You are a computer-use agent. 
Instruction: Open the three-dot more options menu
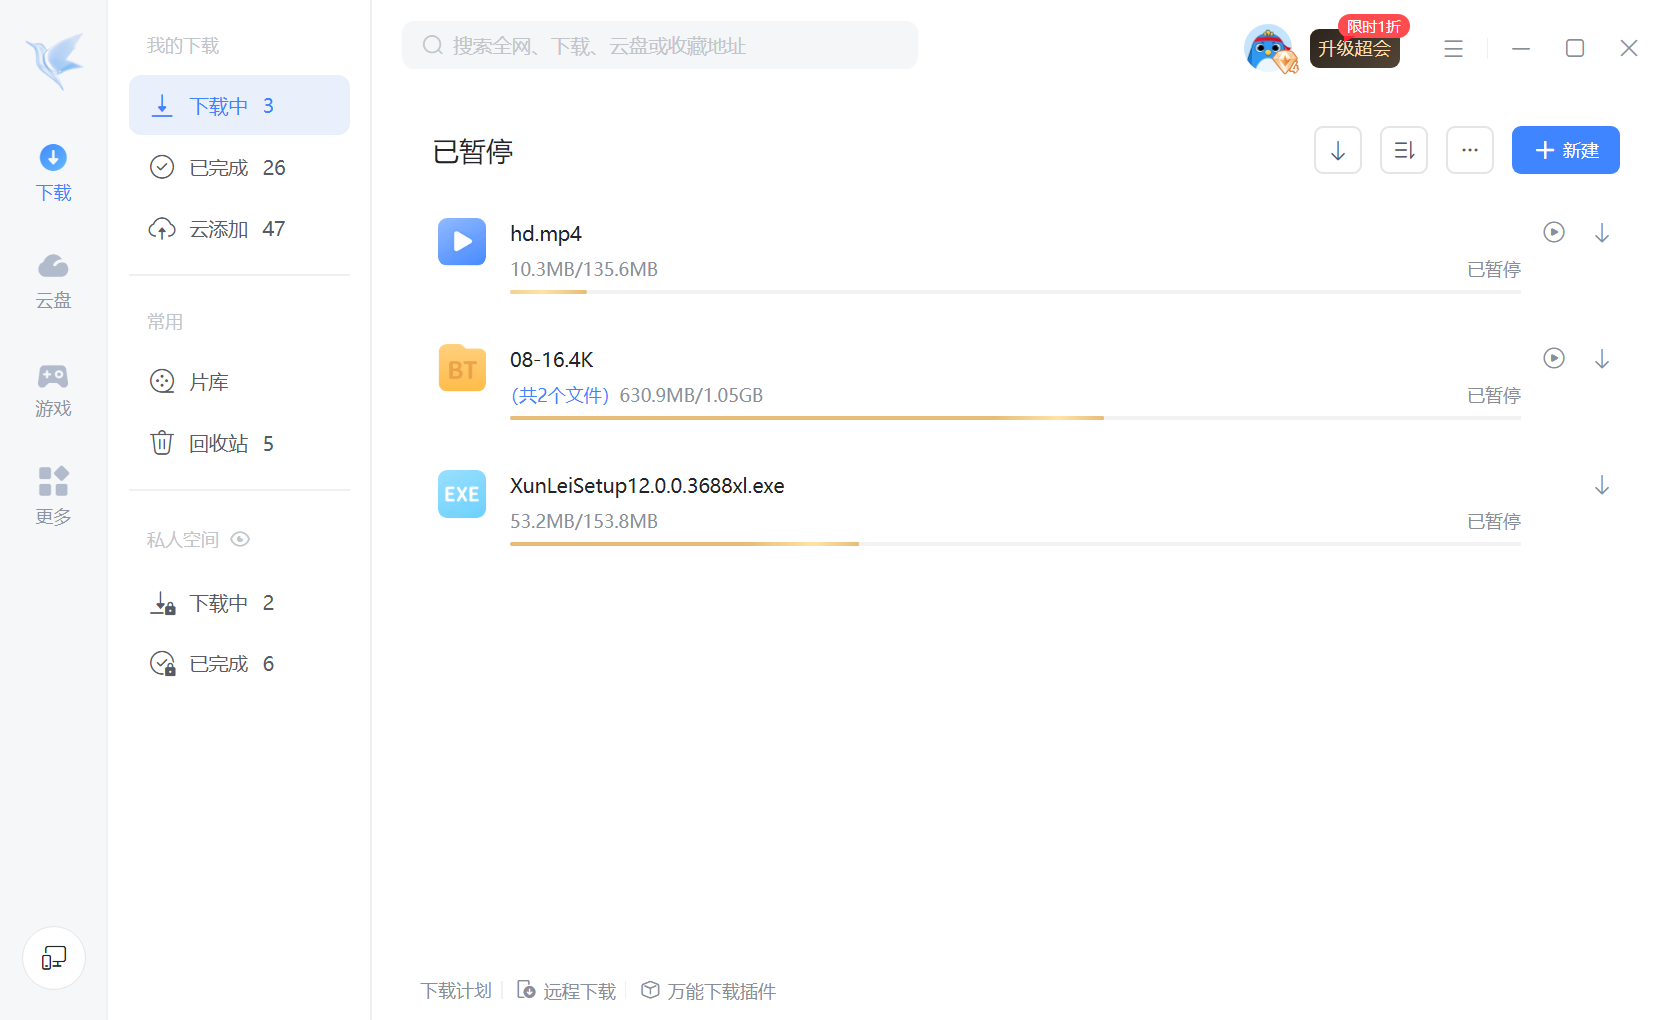1469,151
